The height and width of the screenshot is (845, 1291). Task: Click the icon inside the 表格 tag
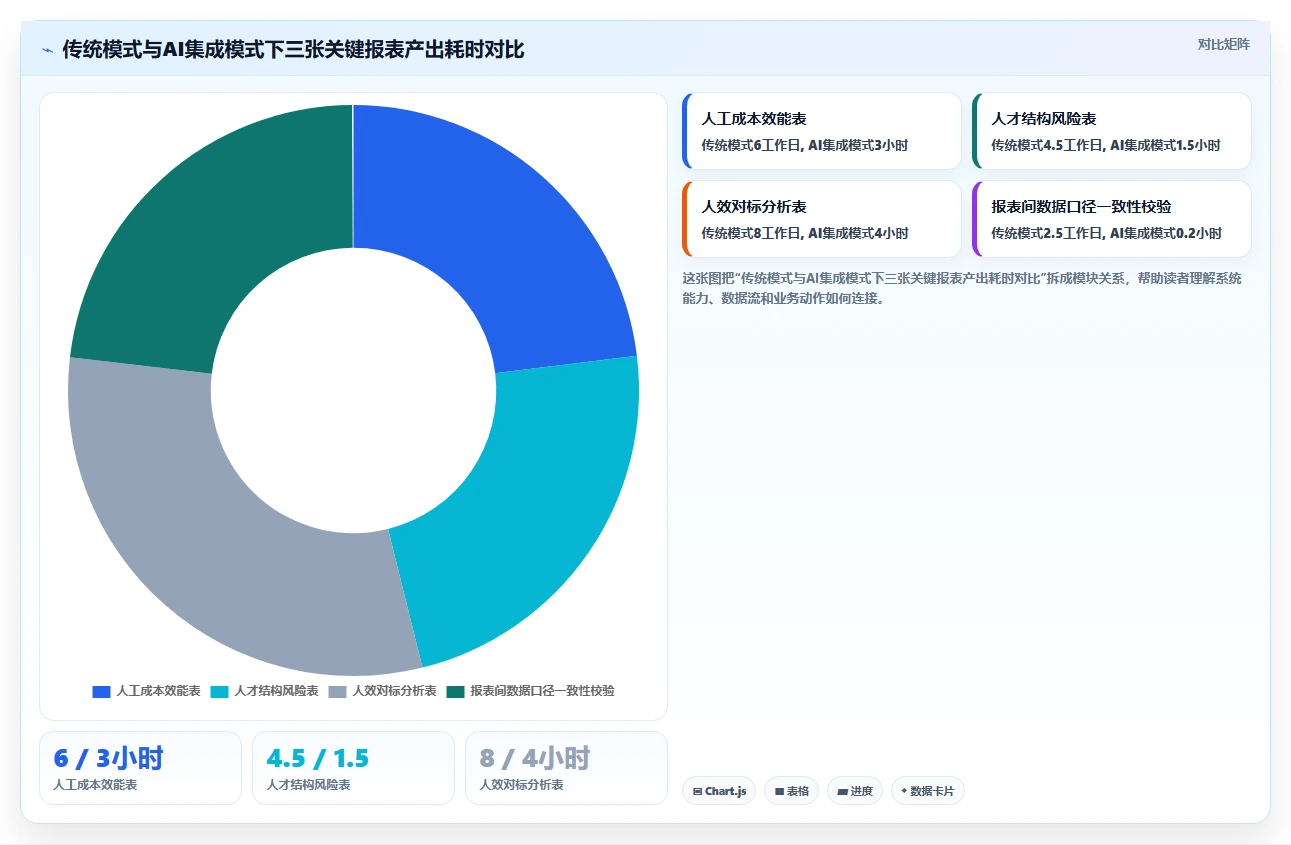point(779,791)
